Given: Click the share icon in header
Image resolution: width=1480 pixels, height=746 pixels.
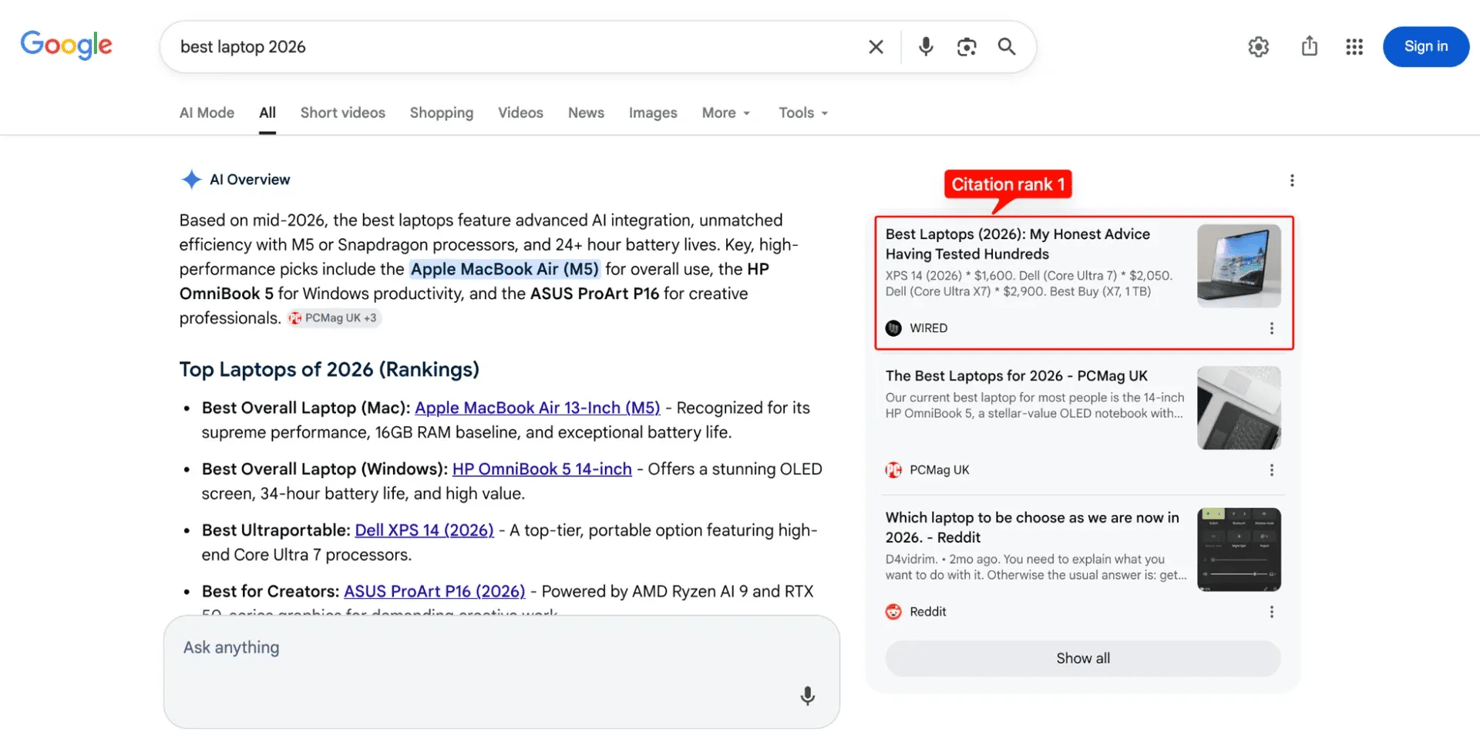Looking at the screenshot, I should point(1309,46).
